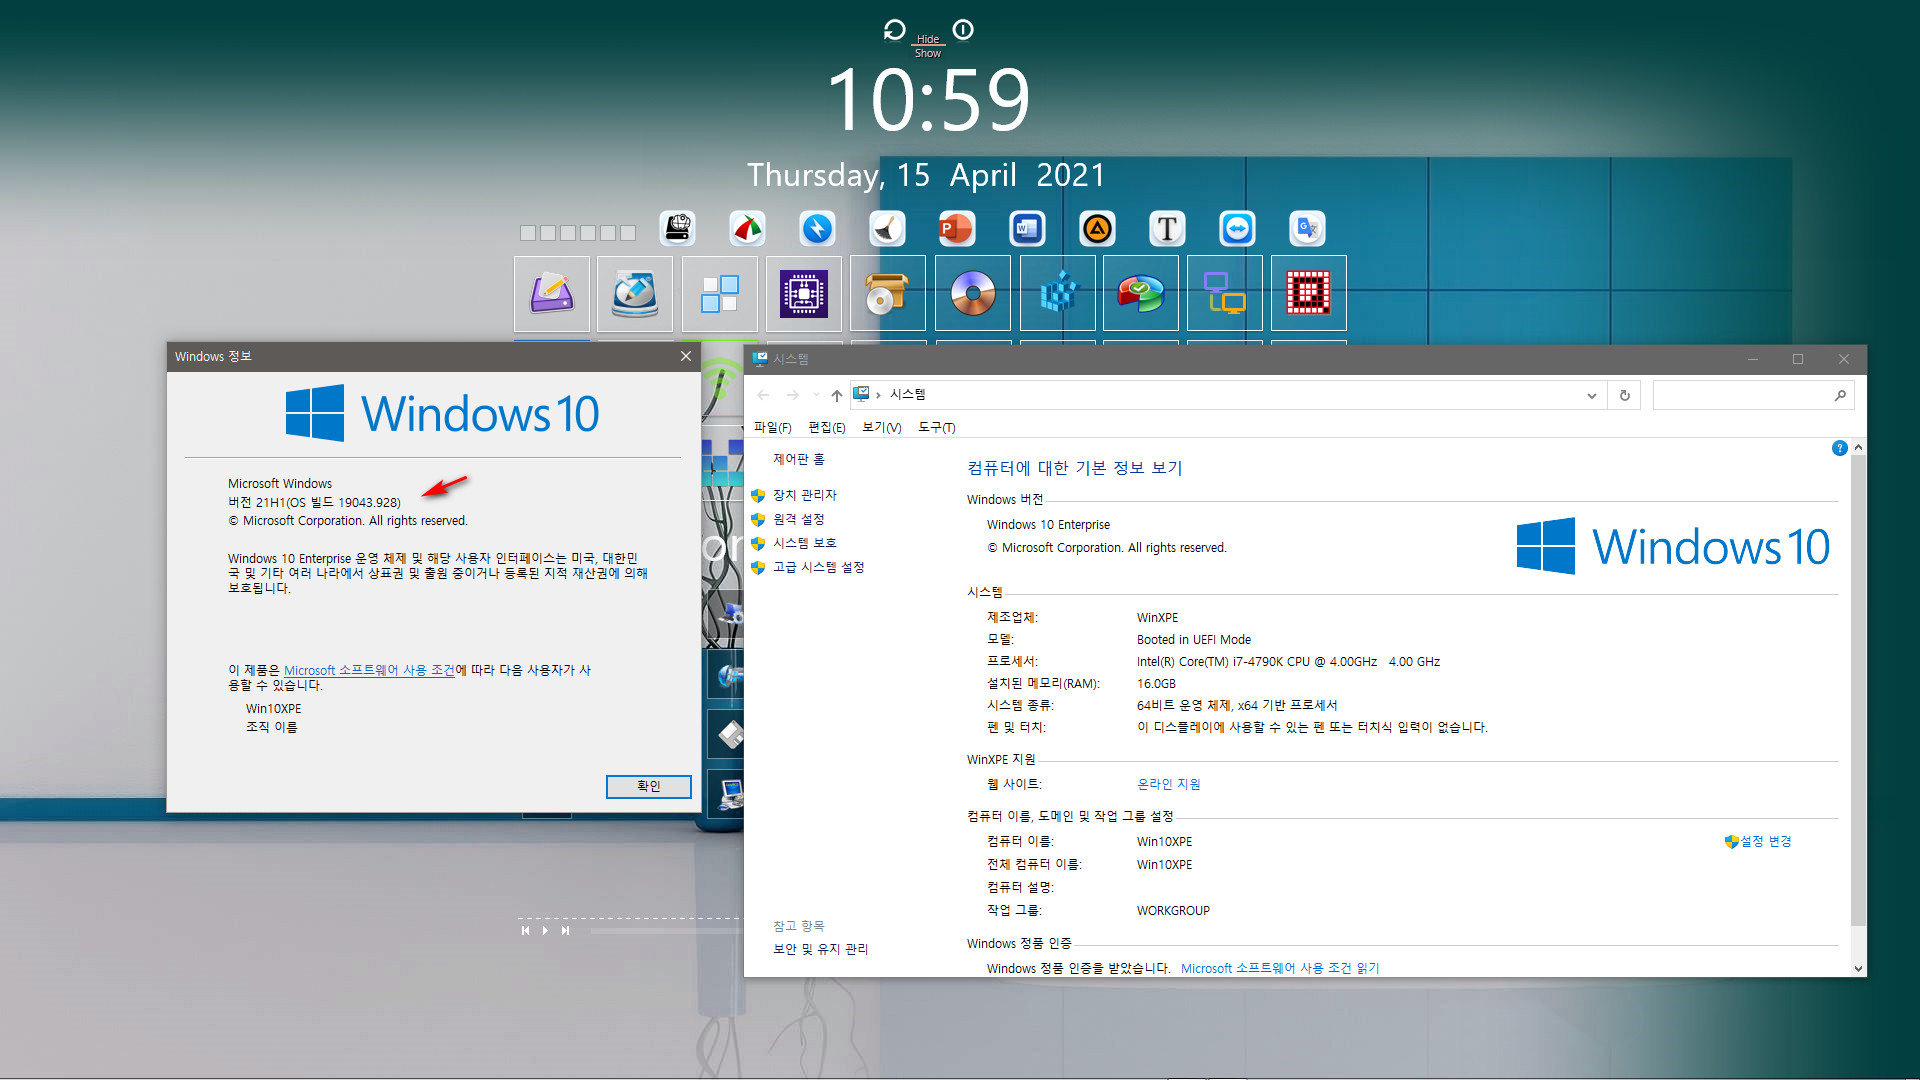Click the search magnifier icon in 시스템 window
The width and height of the screenshot is (1920, 1080).
coord(1840,395)
